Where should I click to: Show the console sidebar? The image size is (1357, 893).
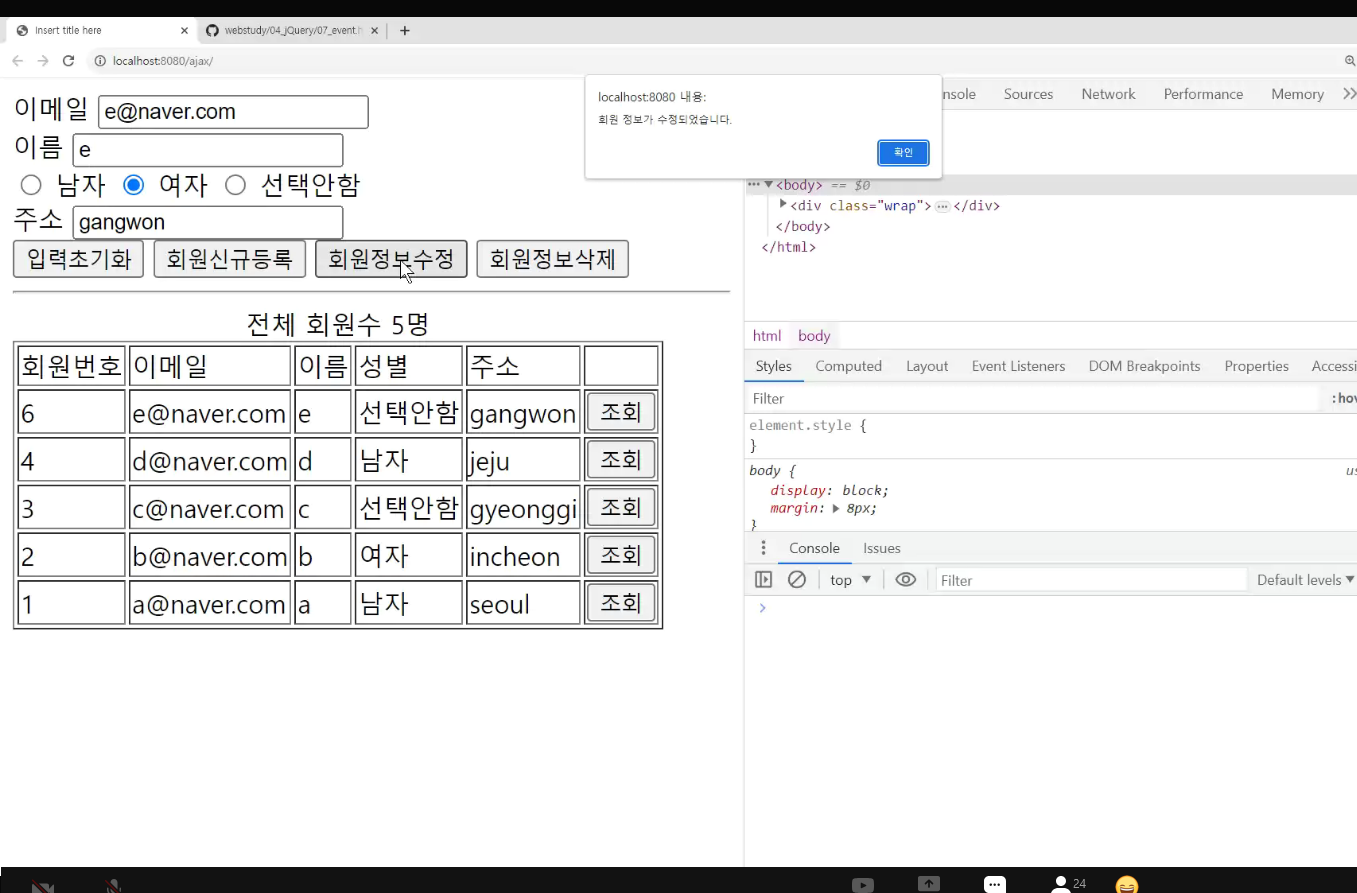[x=763, y=580]
